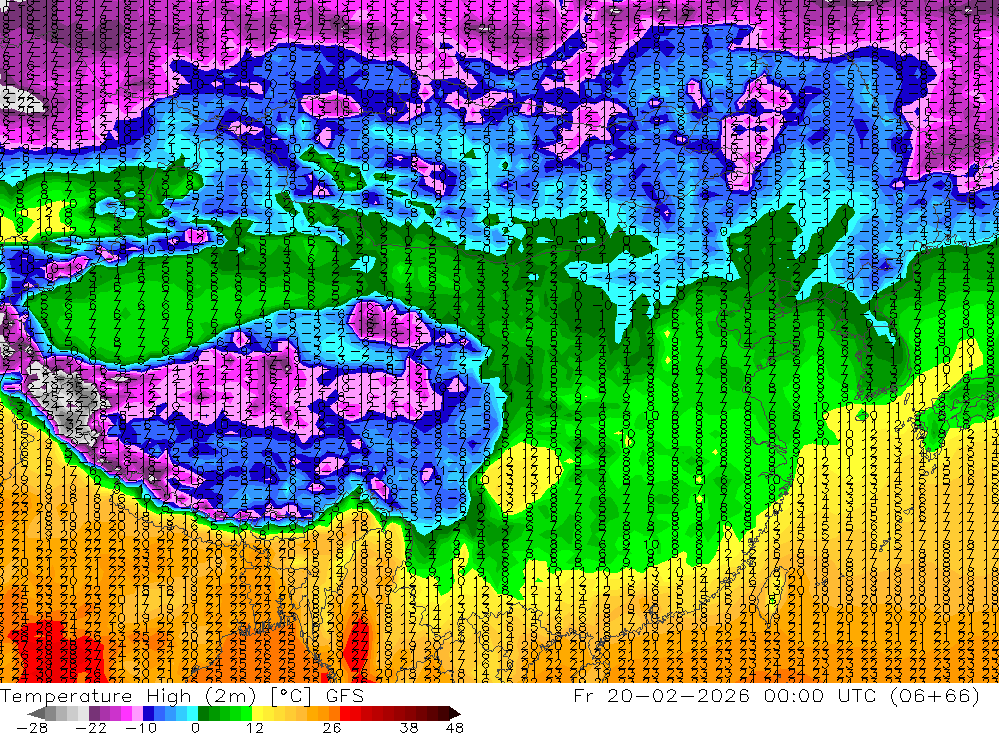Click the '-28' legend label
The image size is (1000, 733).
pyautogui.click(x=31, y=727)
